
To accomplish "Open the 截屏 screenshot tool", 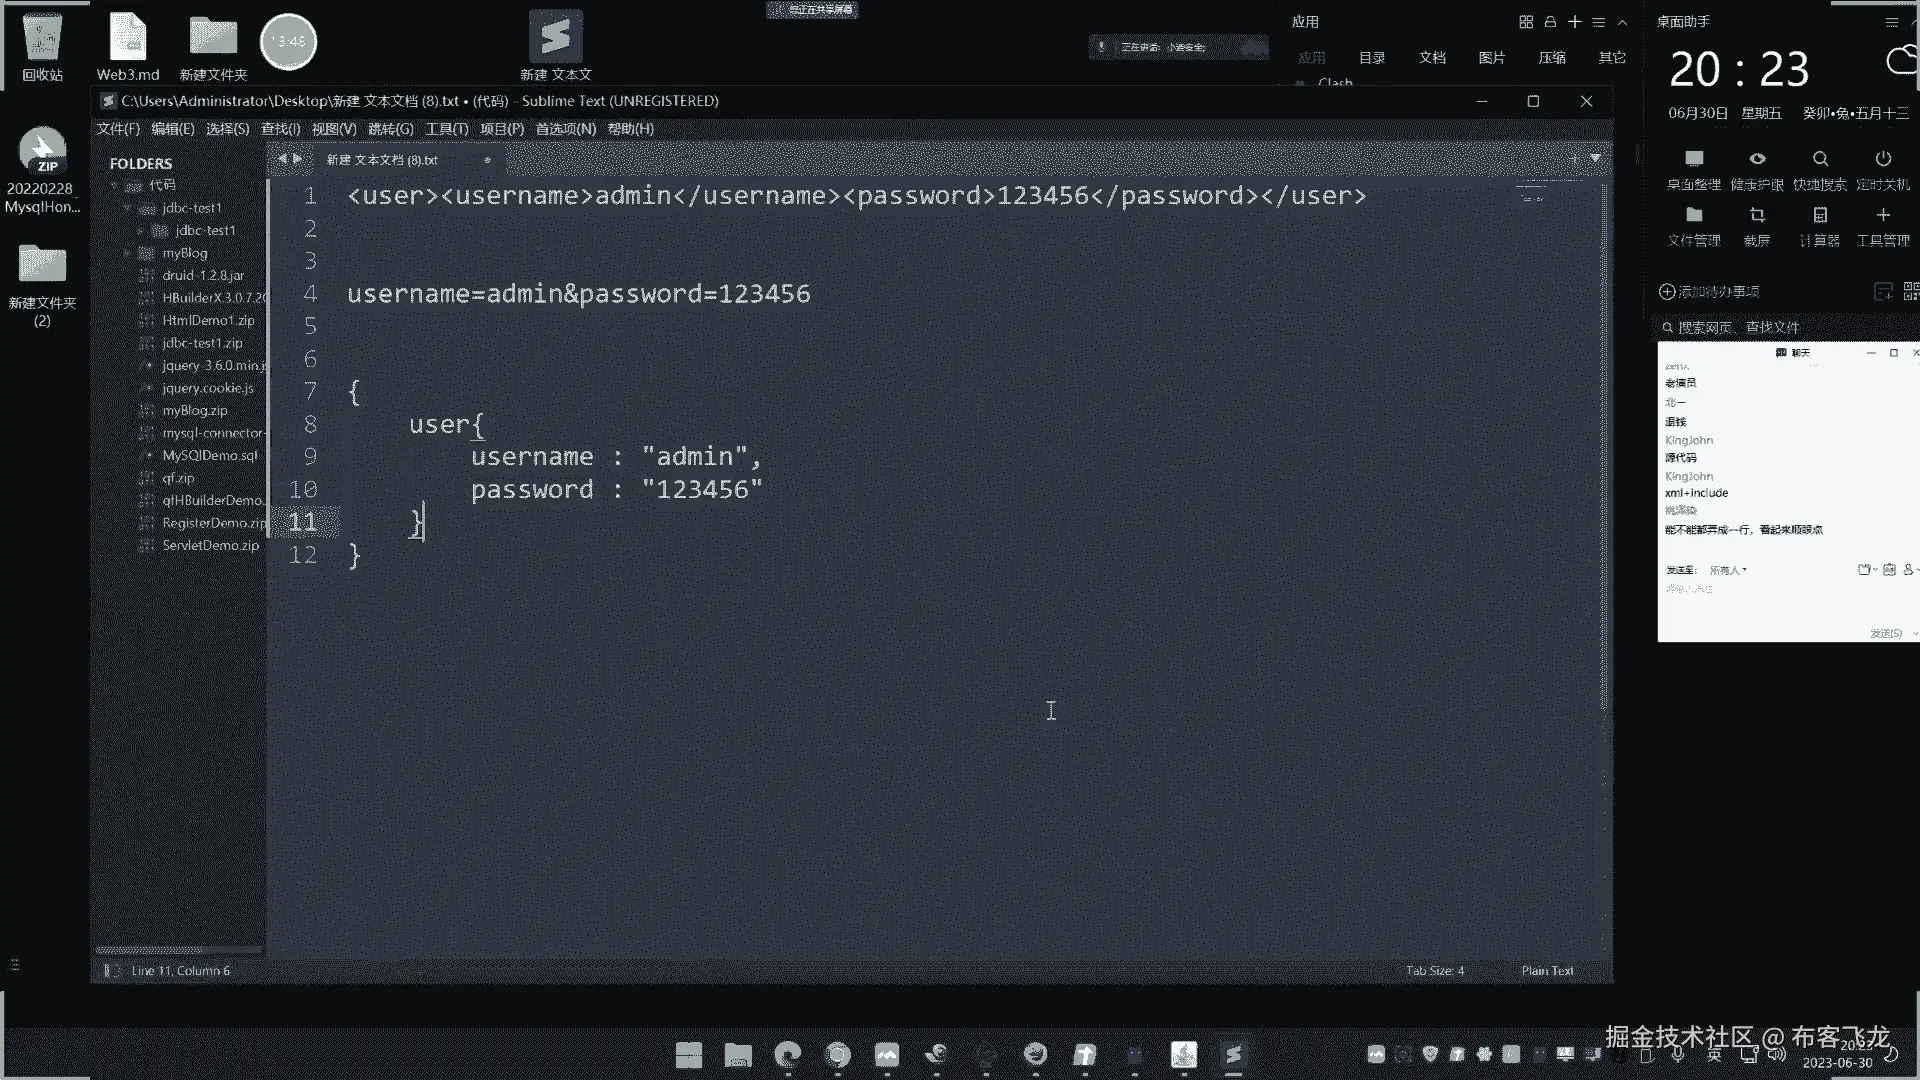I will [x=1757, y=216].
